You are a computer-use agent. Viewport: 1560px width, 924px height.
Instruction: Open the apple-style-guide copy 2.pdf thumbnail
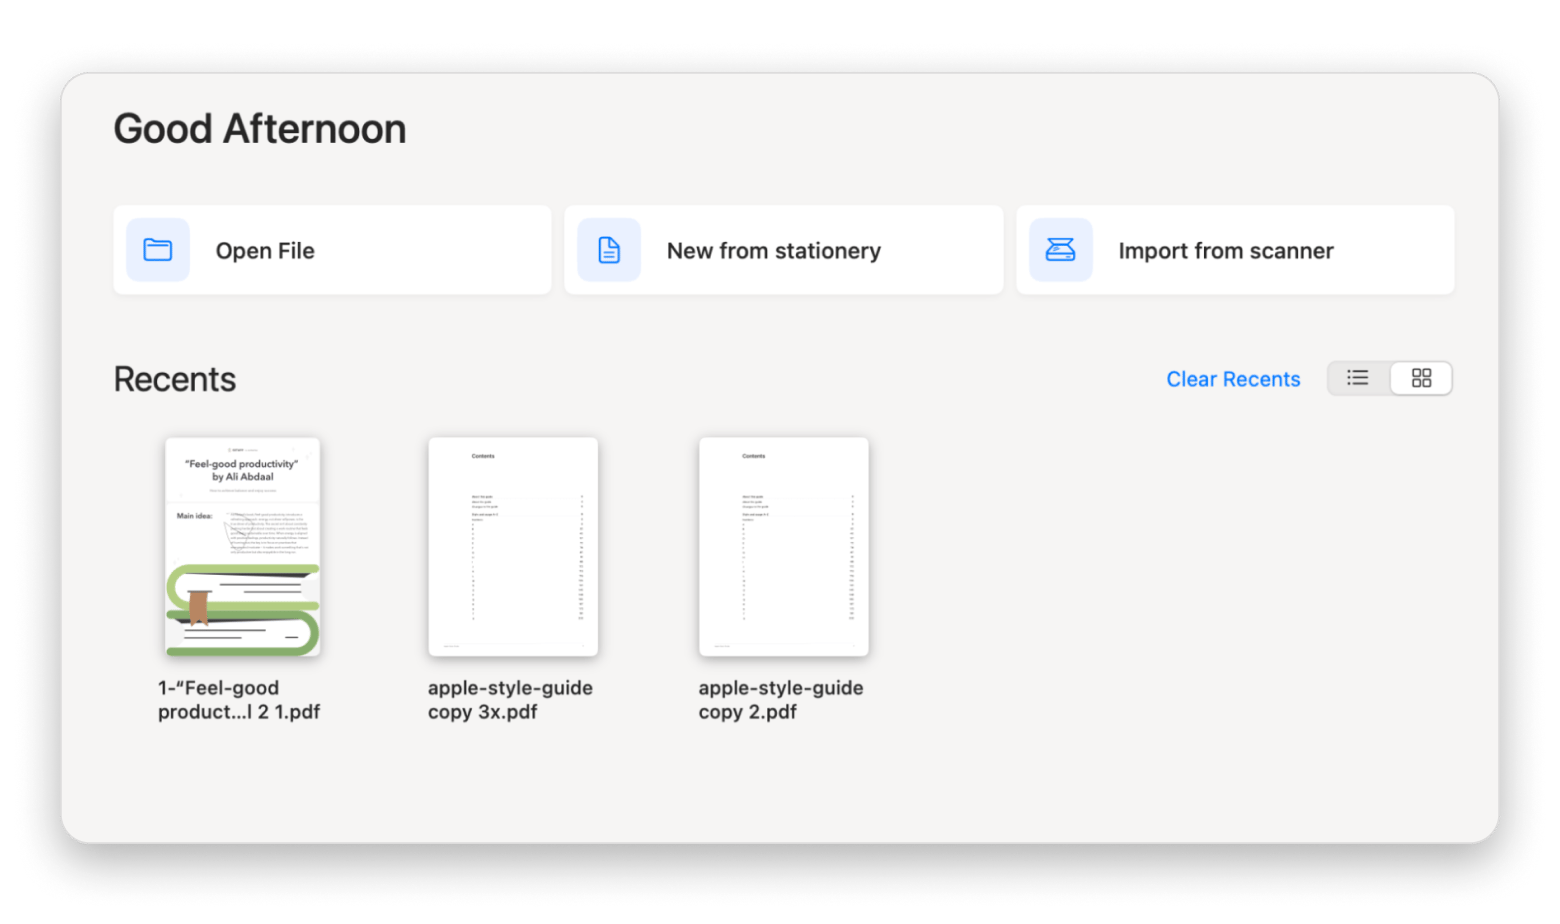782,546
